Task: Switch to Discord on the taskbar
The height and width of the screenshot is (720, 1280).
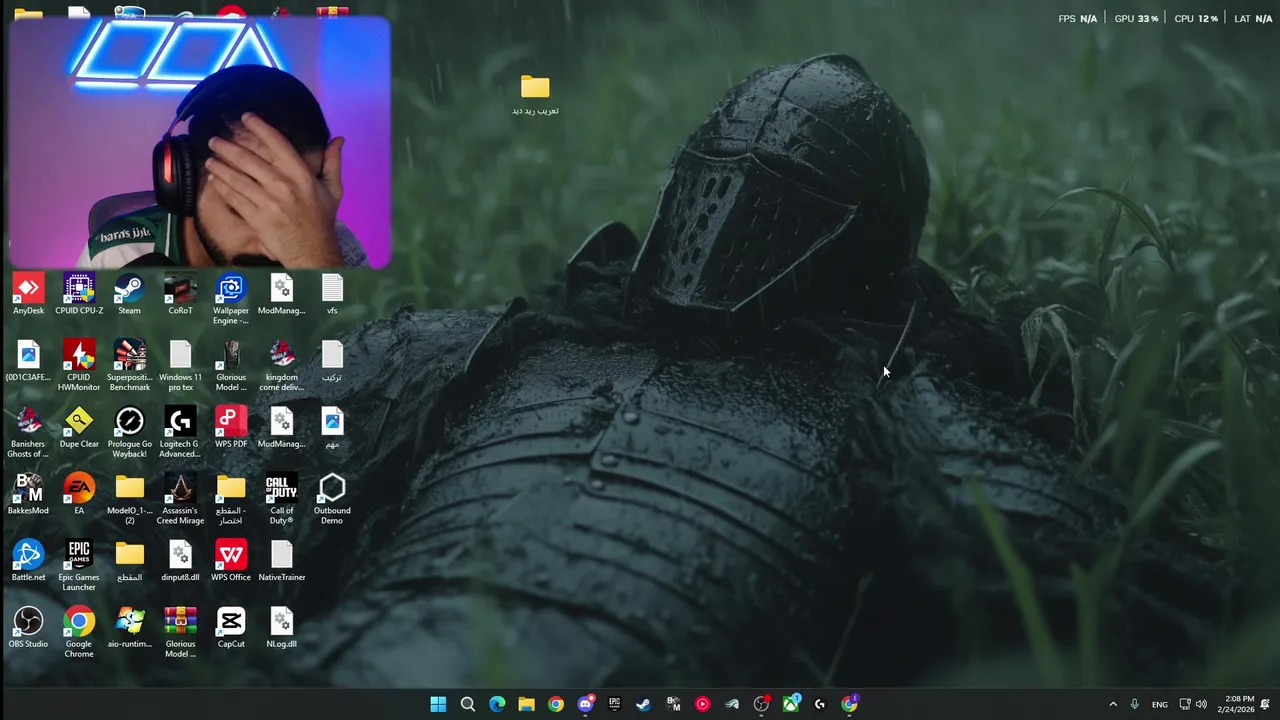Action: click(585, 704)
